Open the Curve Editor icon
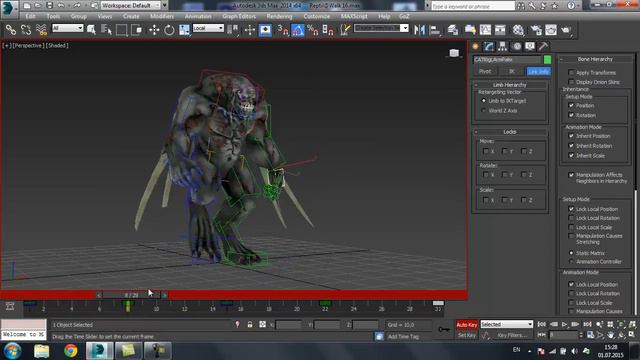640x360 pixels. coord(485,30)
